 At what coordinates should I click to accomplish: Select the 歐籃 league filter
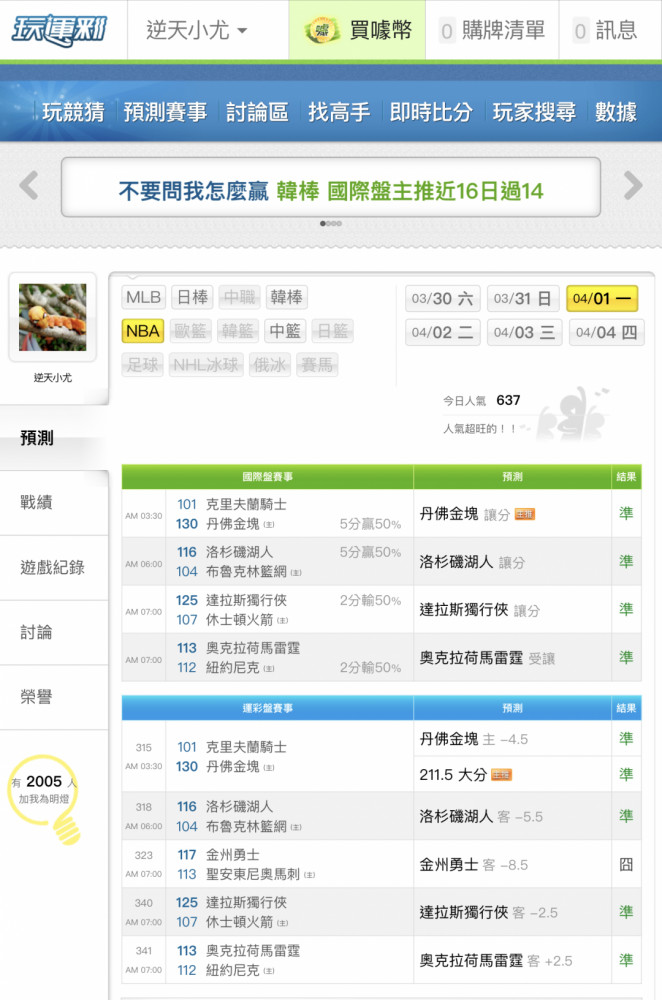pyautogui.click(x=191, y=331)
